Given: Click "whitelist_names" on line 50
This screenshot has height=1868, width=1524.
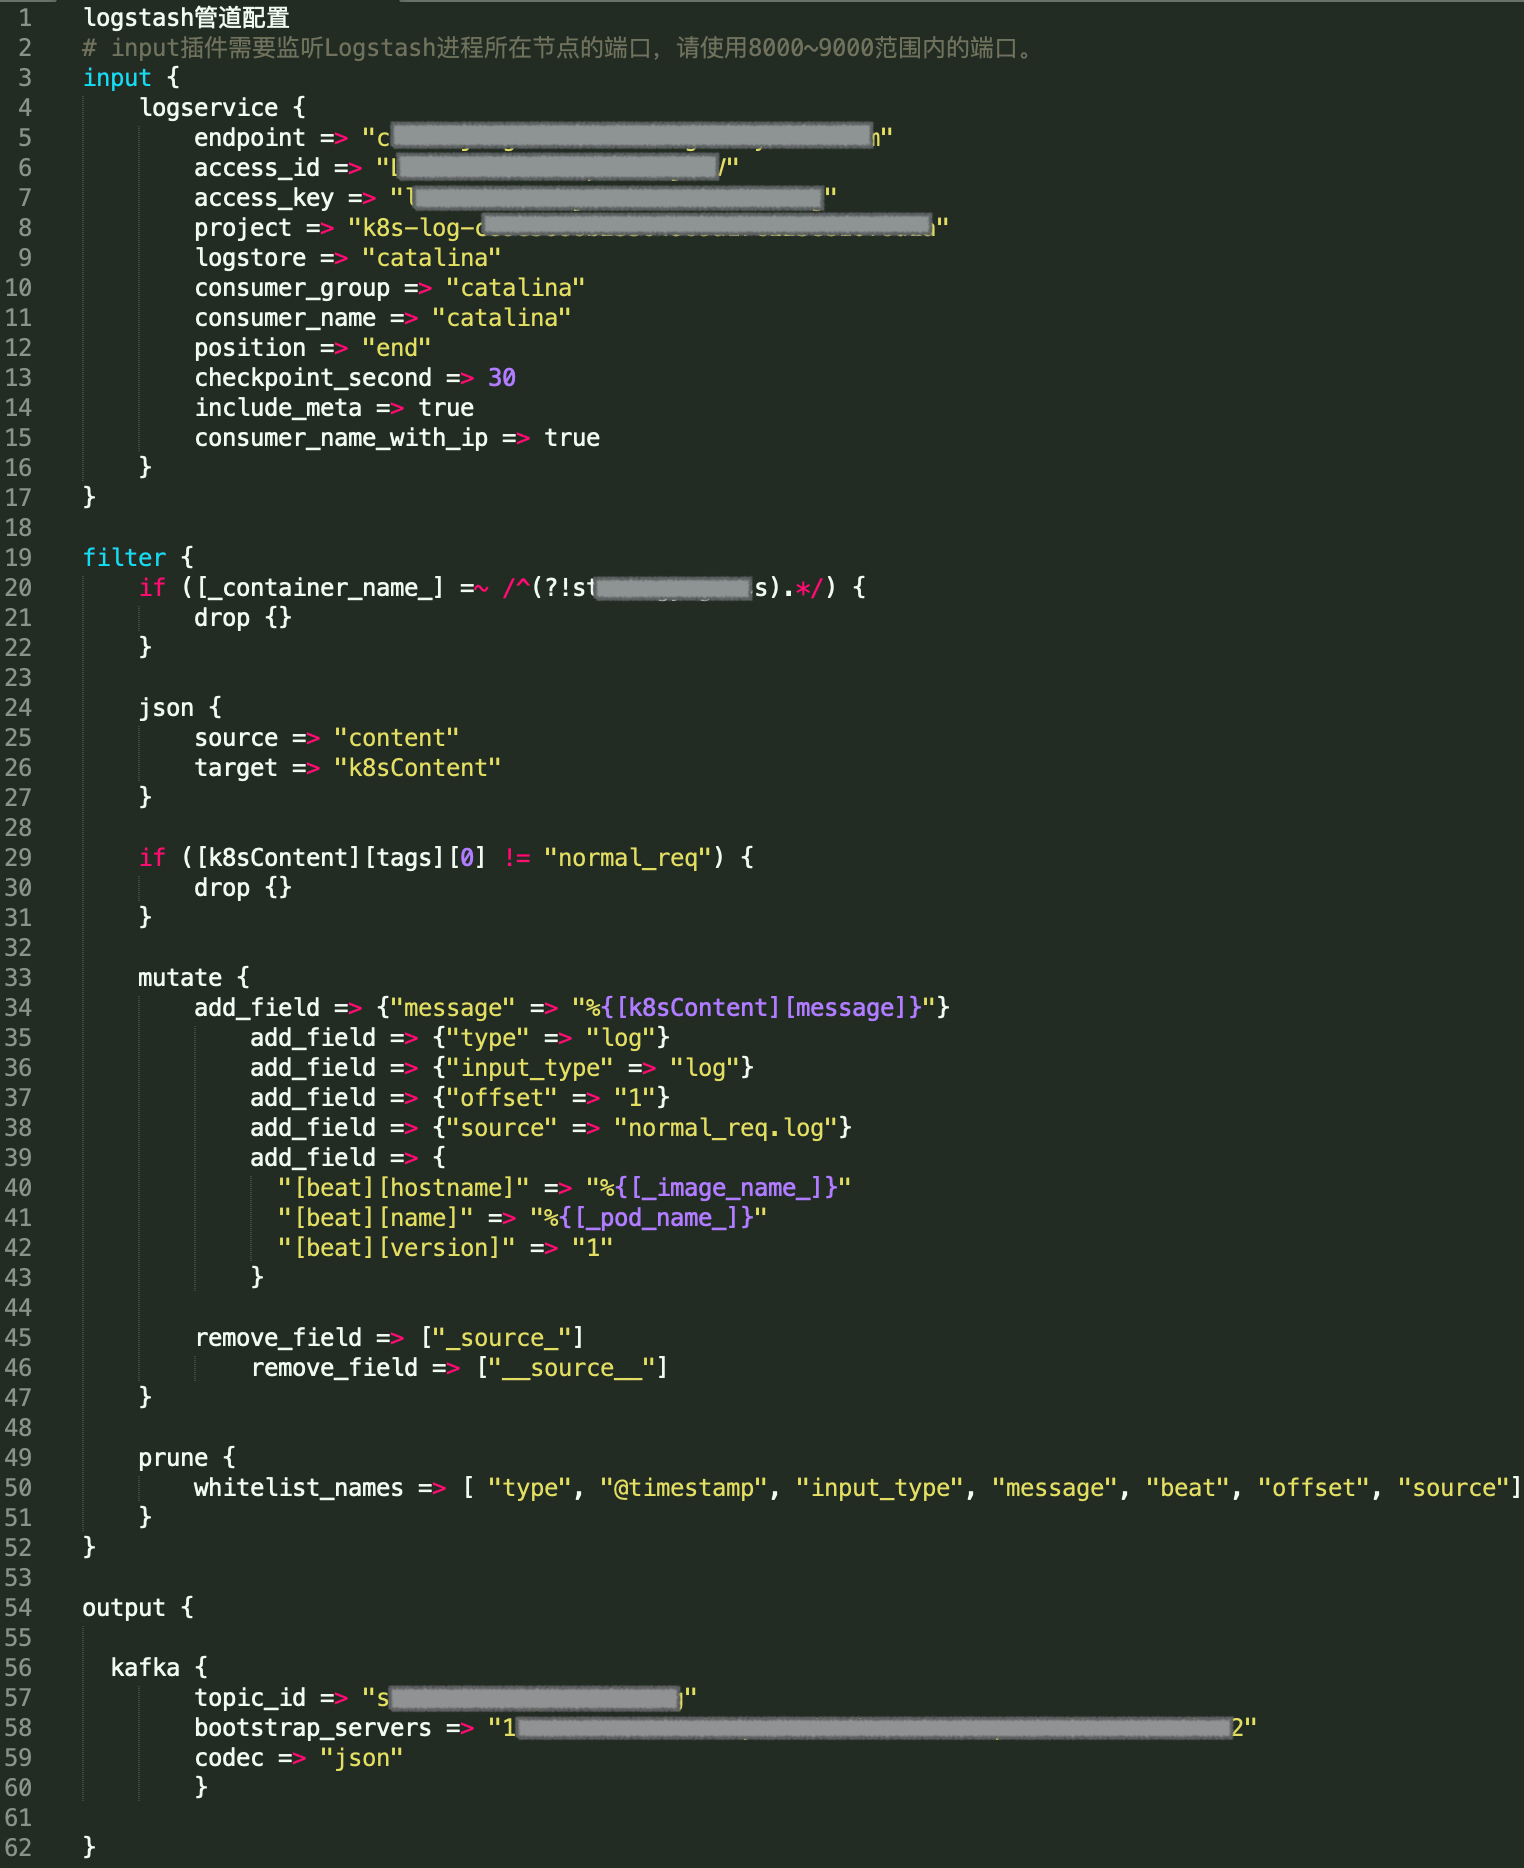Looking at the screenshot, I should 299,1487.
